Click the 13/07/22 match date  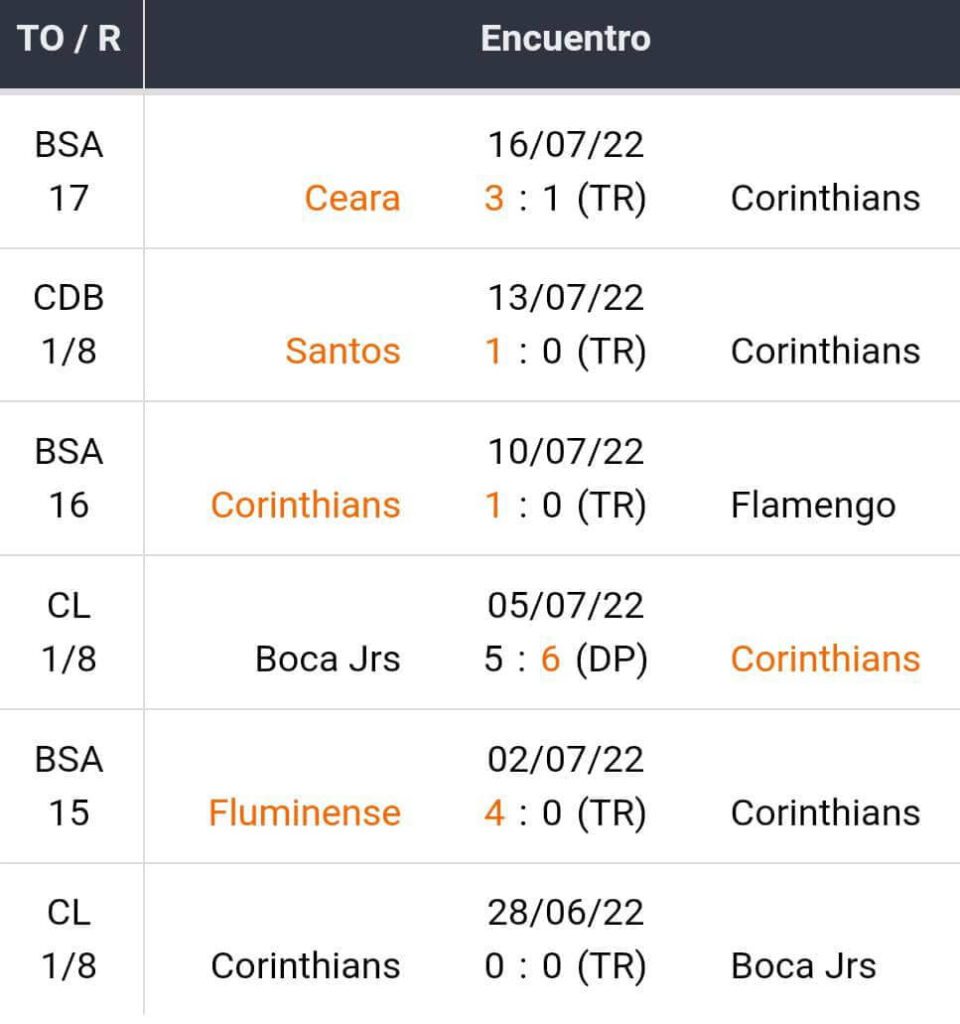tap(565, 298)
